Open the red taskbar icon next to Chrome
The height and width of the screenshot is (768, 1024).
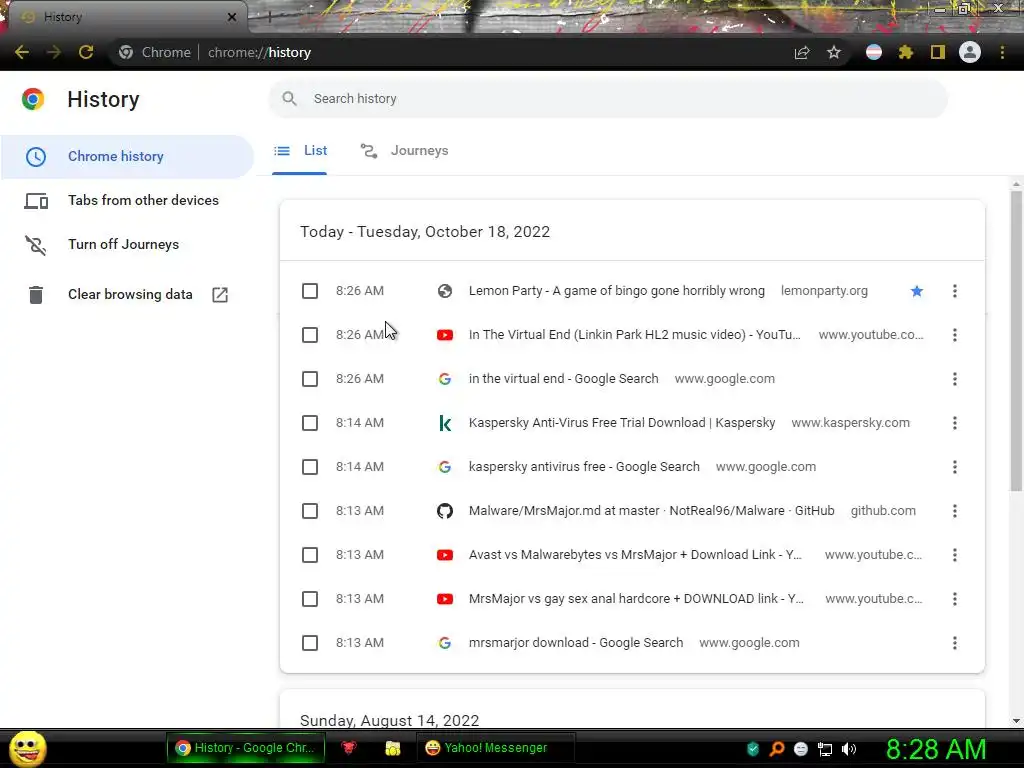point(349,748)
